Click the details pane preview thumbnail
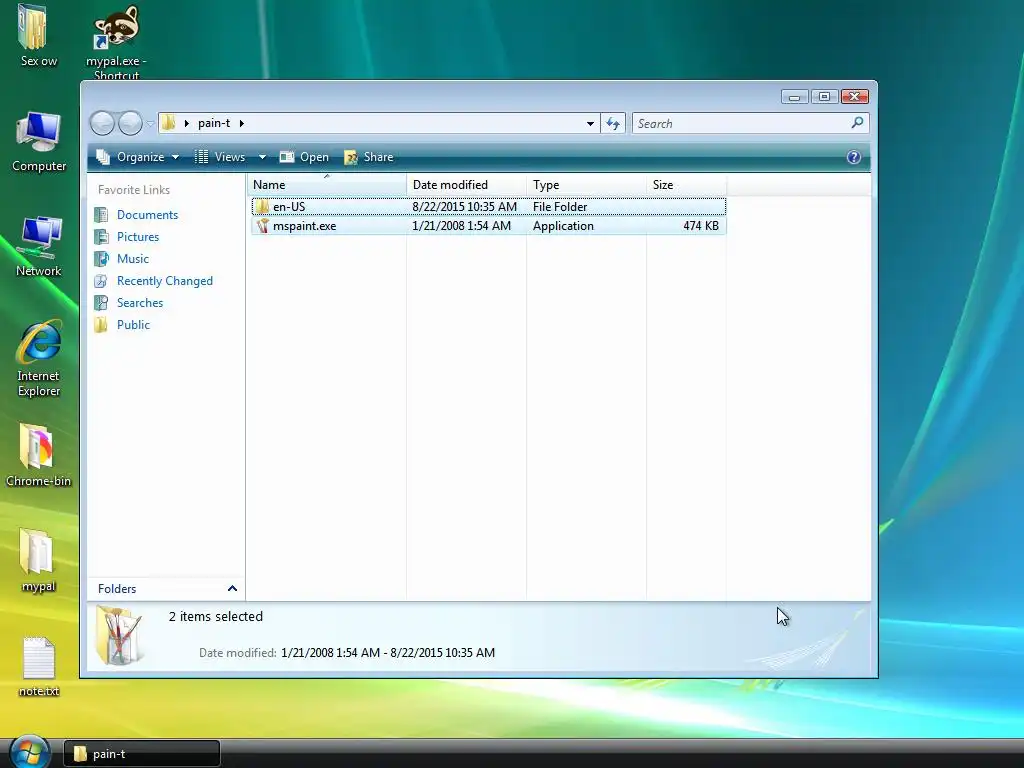Viewport: 1024px width, 768px height. pyautogui.click(x=118, y=634)
